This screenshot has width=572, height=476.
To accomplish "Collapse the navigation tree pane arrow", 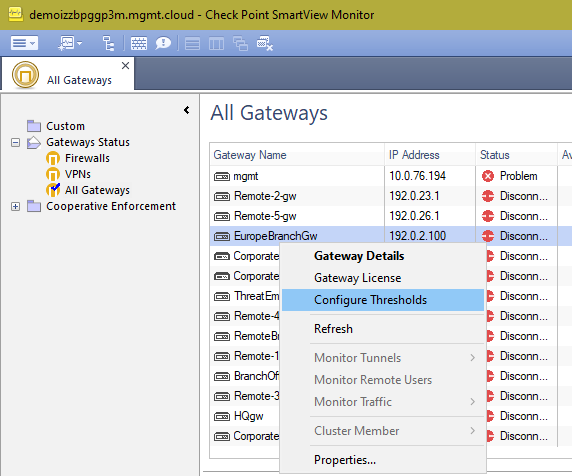I will pyautogui.click(x=186, y=110).
